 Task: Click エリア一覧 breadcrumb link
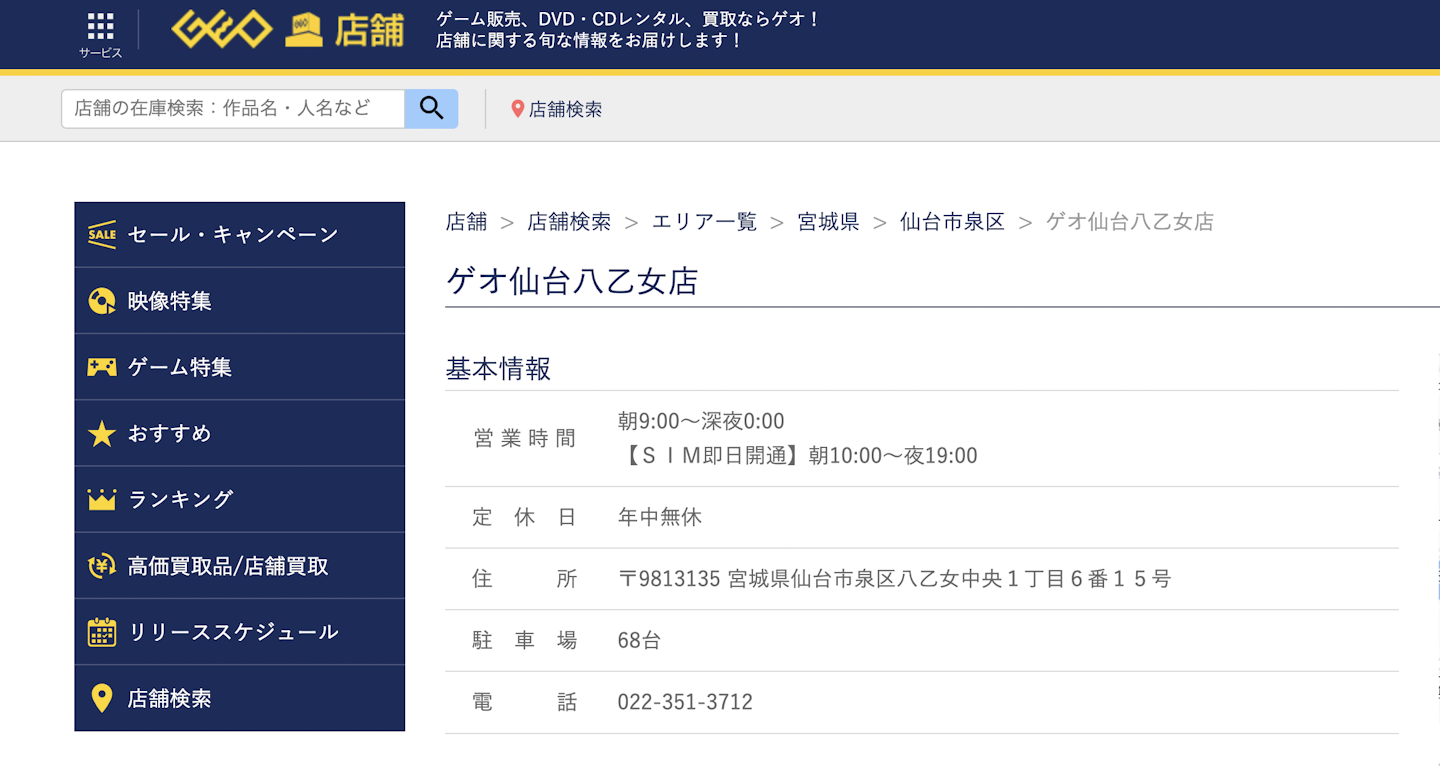pos(704,222)
